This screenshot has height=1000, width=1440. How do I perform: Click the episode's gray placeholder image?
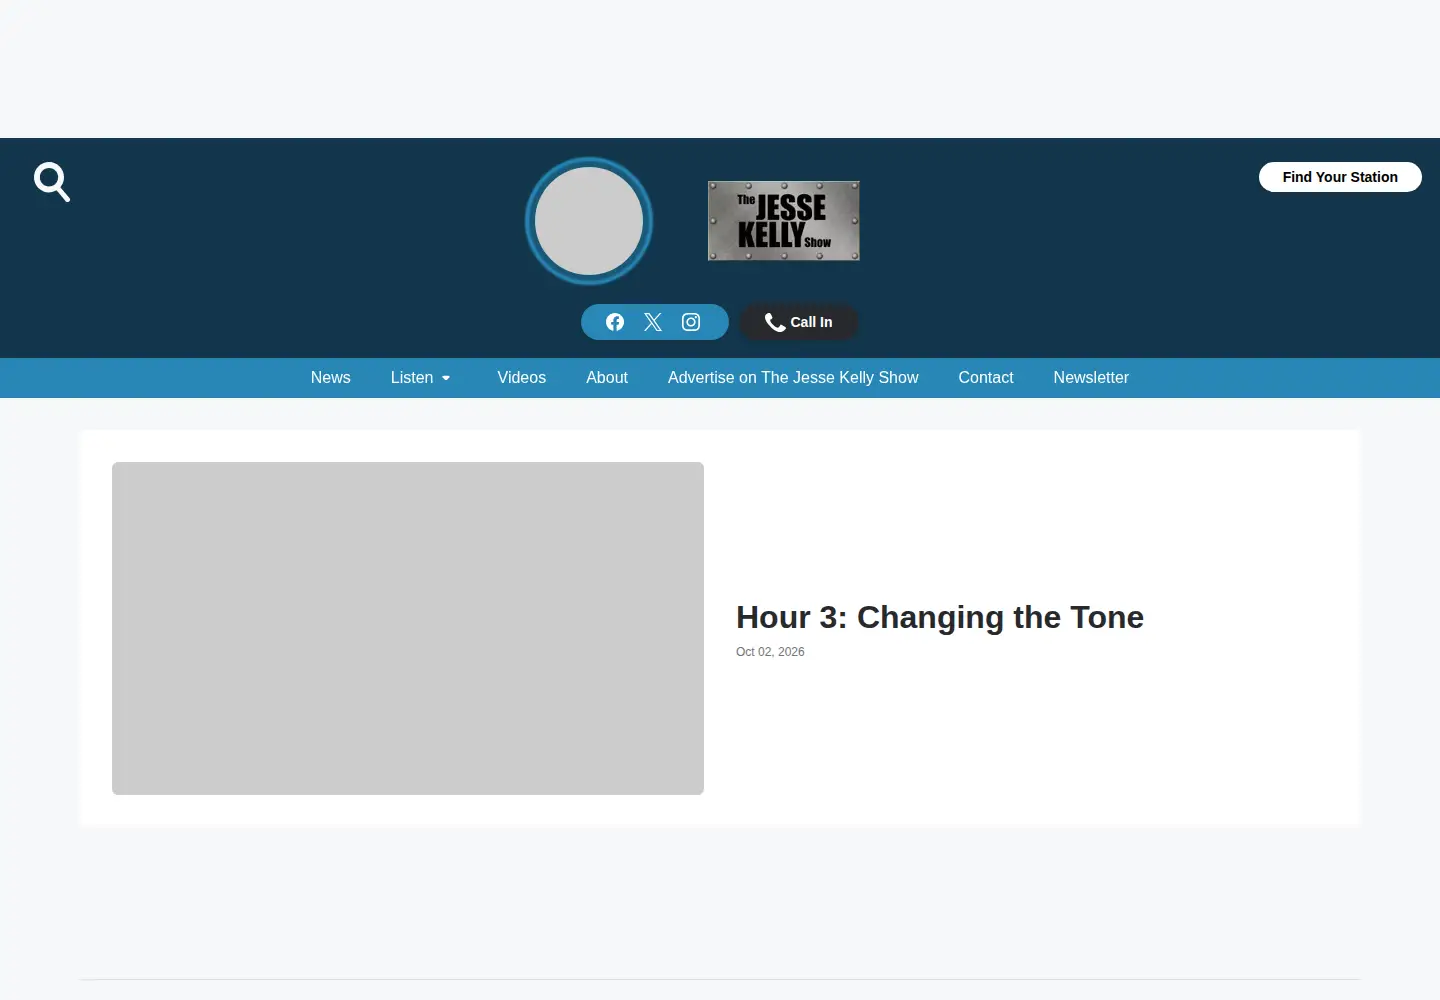(408, 628)
